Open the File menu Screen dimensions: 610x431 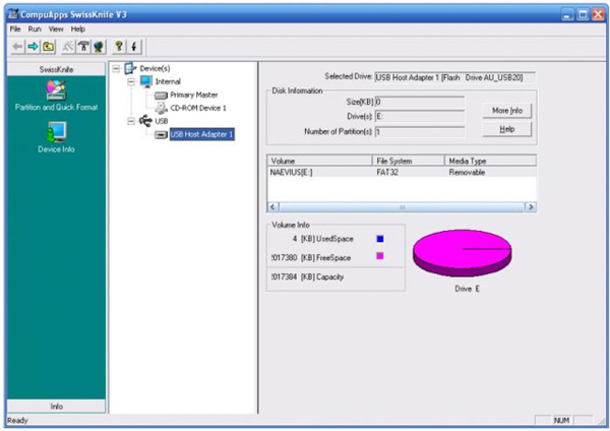(x=15, y=29)
